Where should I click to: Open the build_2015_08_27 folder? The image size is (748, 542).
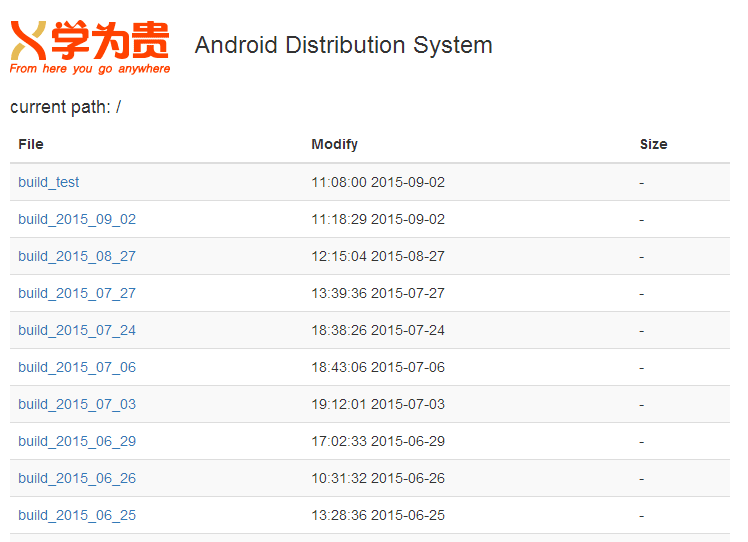77,256
